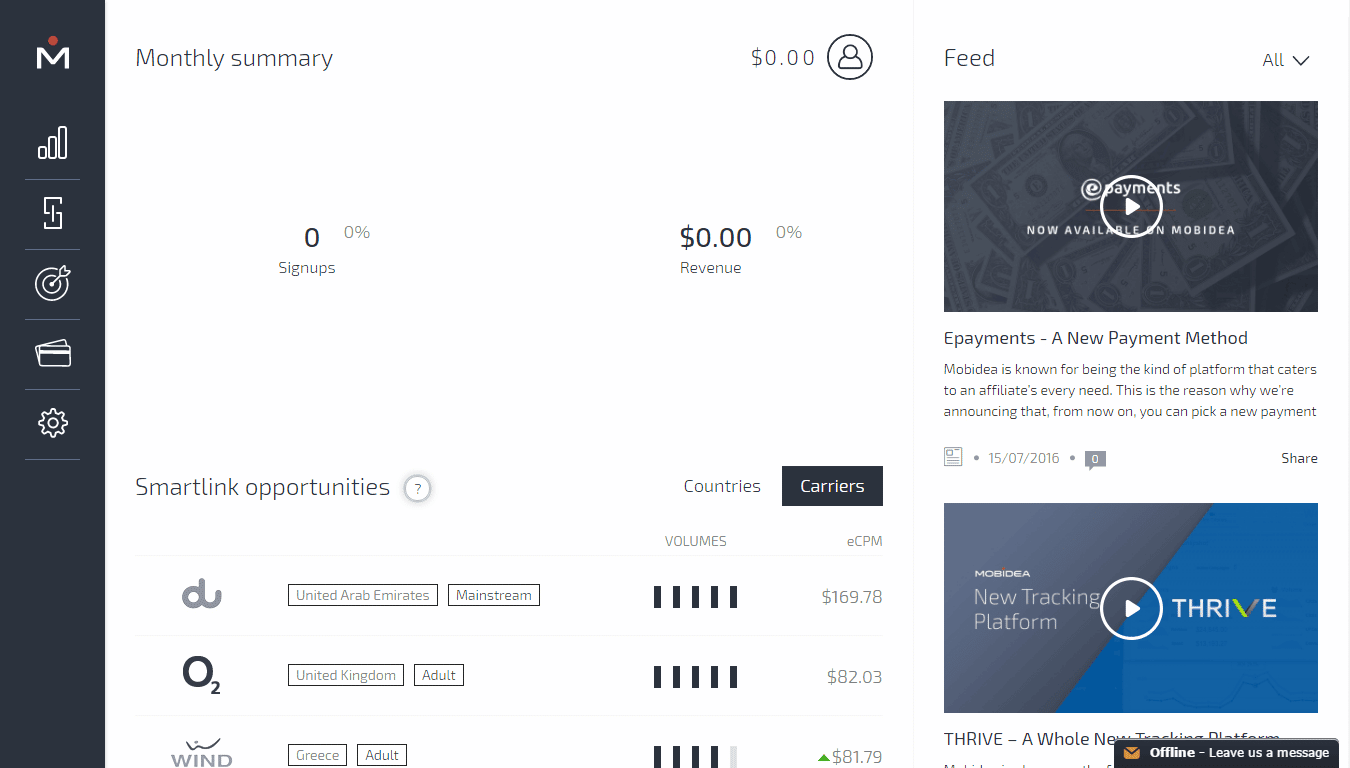1350x768 pixels.
Task: Click the Signups count value
Action: (x=312, y=238)
